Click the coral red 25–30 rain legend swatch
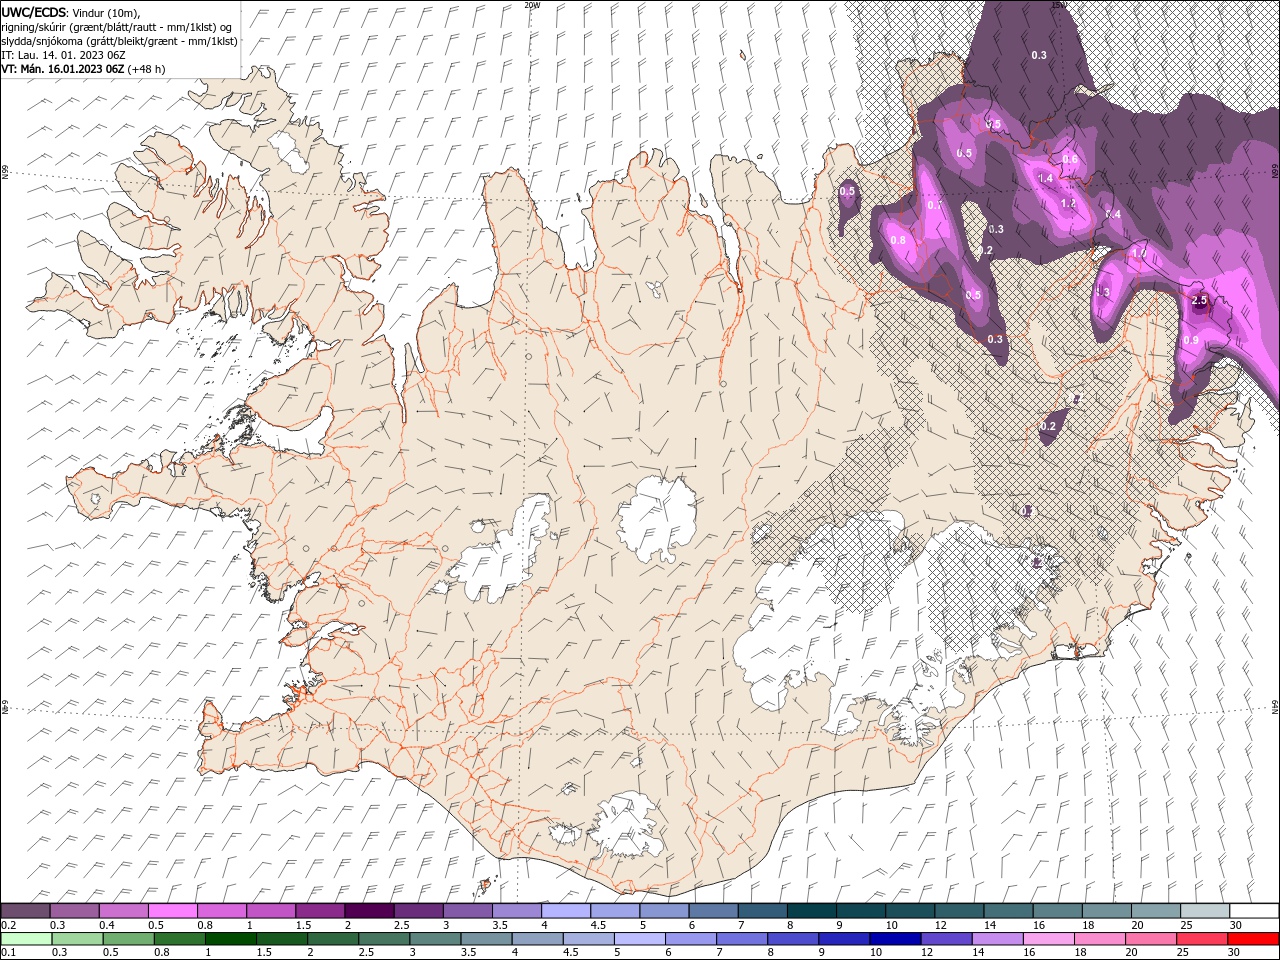Image resolution: width=1280 pixels, height=960 pixels. tap(1201, 939)
